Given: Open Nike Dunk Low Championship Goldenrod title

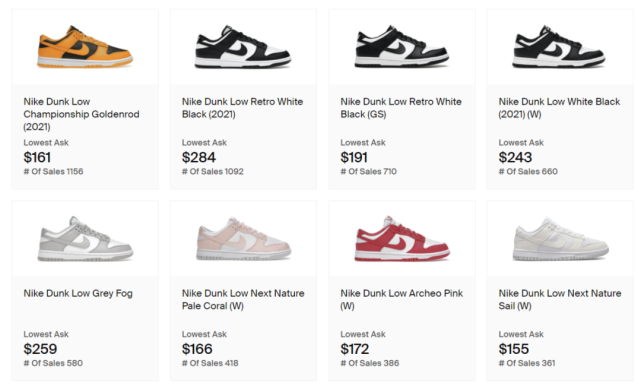Looking at the screenshot, I should coord(81,114).
